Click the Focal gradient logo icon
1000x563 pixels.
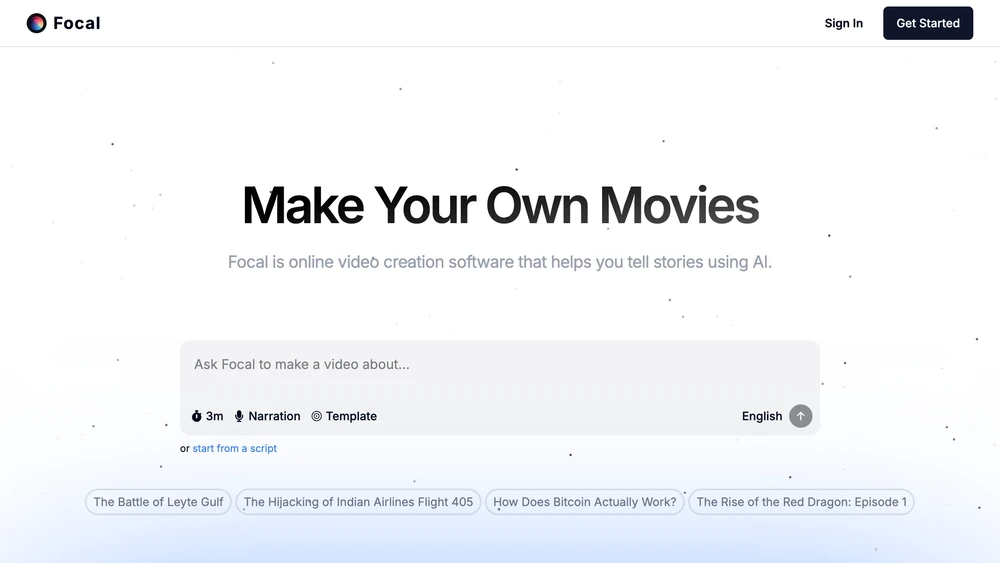[x=36, y=23]
